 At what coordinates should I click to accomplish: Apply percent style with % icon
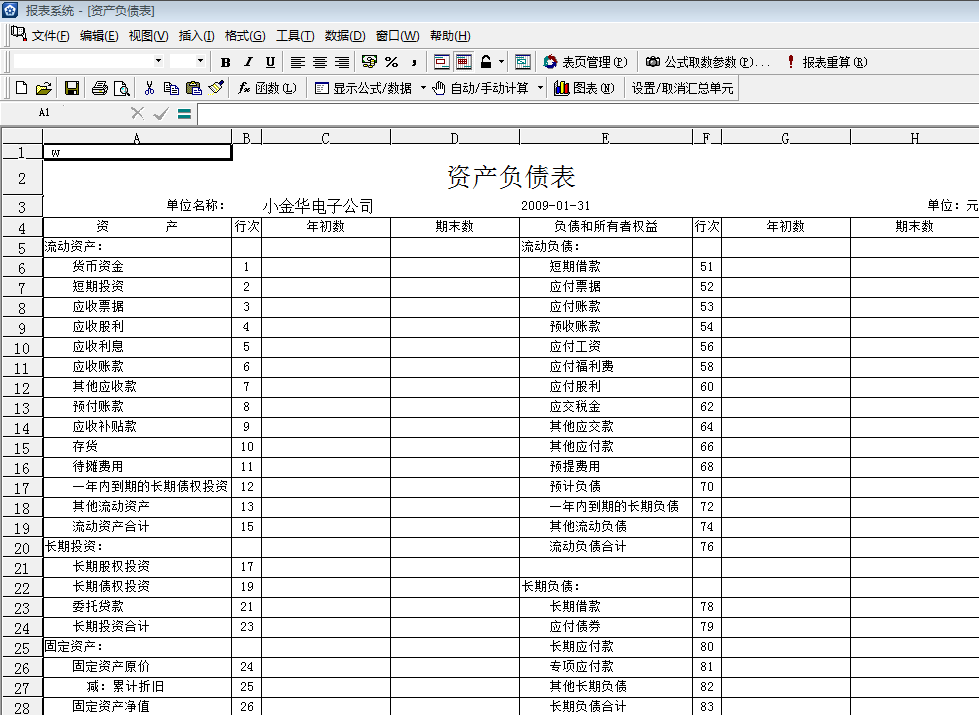391,62
